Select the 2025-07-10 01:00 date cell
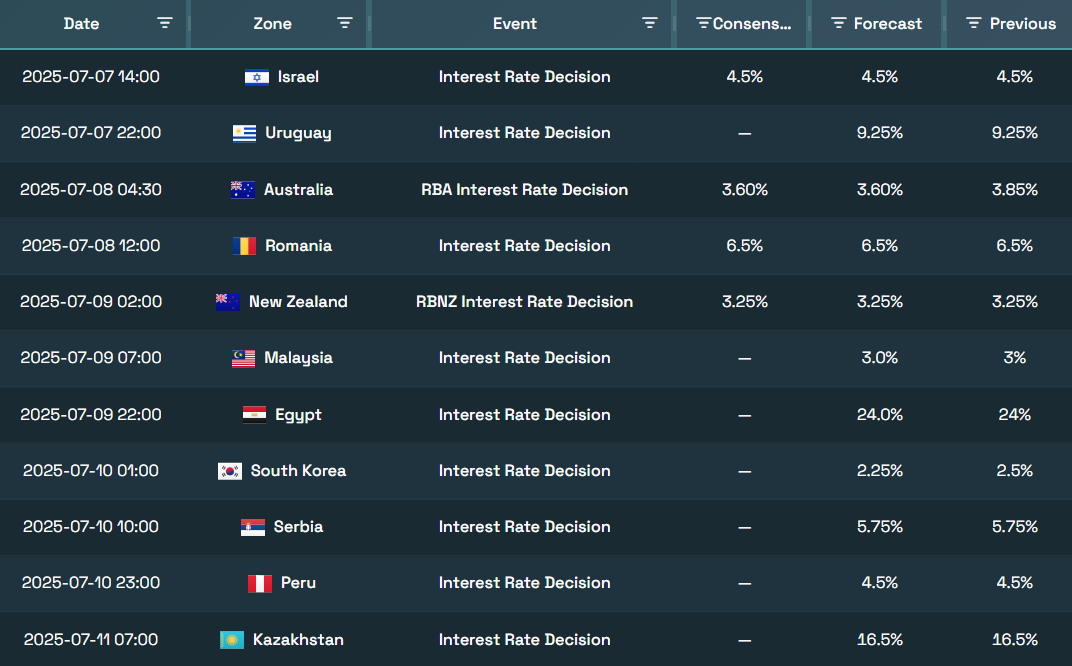The height and width of the screenshot is (666, 1072). [x=91, y=470]
